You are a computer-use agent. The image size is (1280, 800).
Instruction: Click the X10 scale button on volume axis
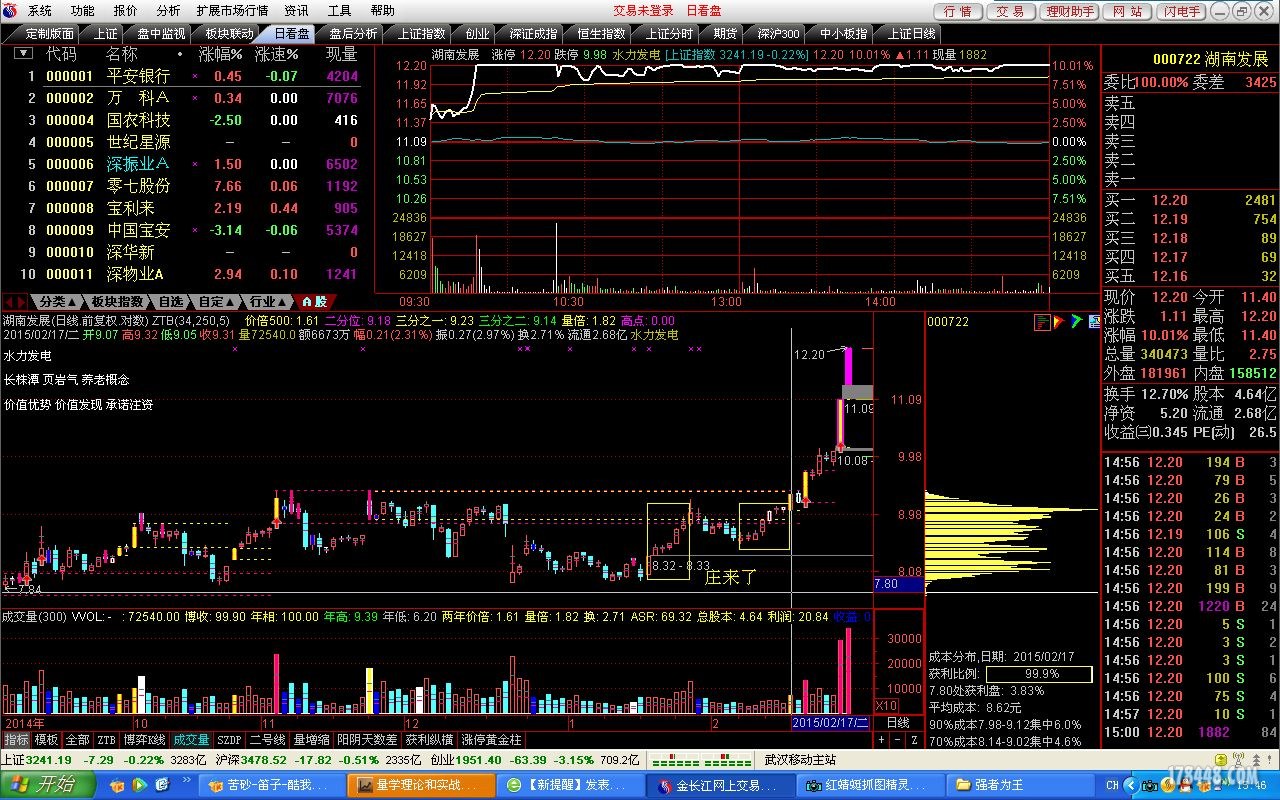886,705
